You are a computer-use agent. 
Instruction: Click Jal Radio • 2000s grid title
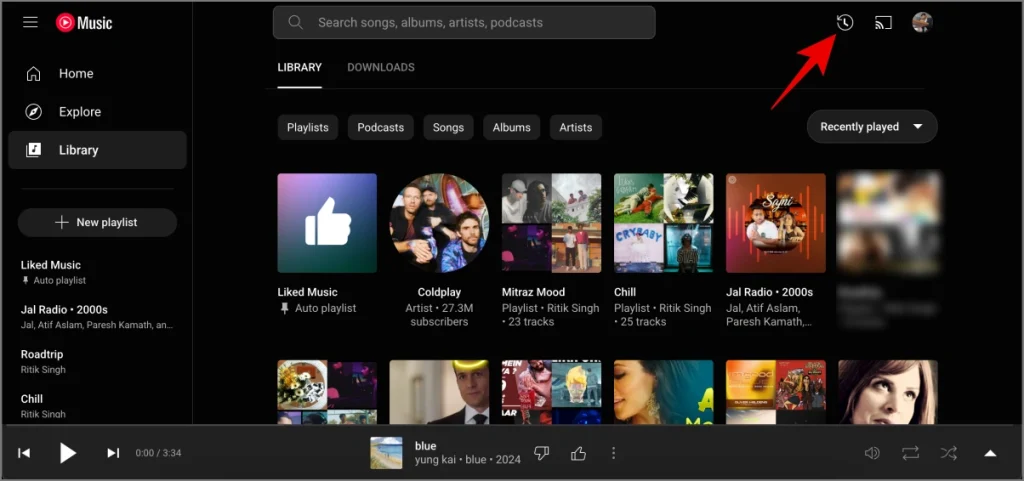(769, 292)
